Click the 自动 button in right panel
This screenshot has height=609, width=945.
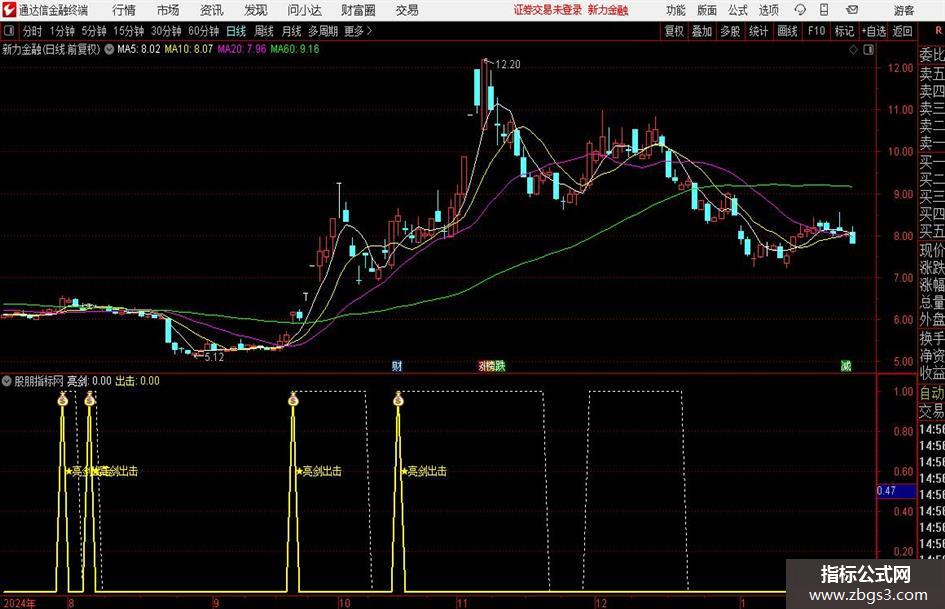tap(932, 393)
